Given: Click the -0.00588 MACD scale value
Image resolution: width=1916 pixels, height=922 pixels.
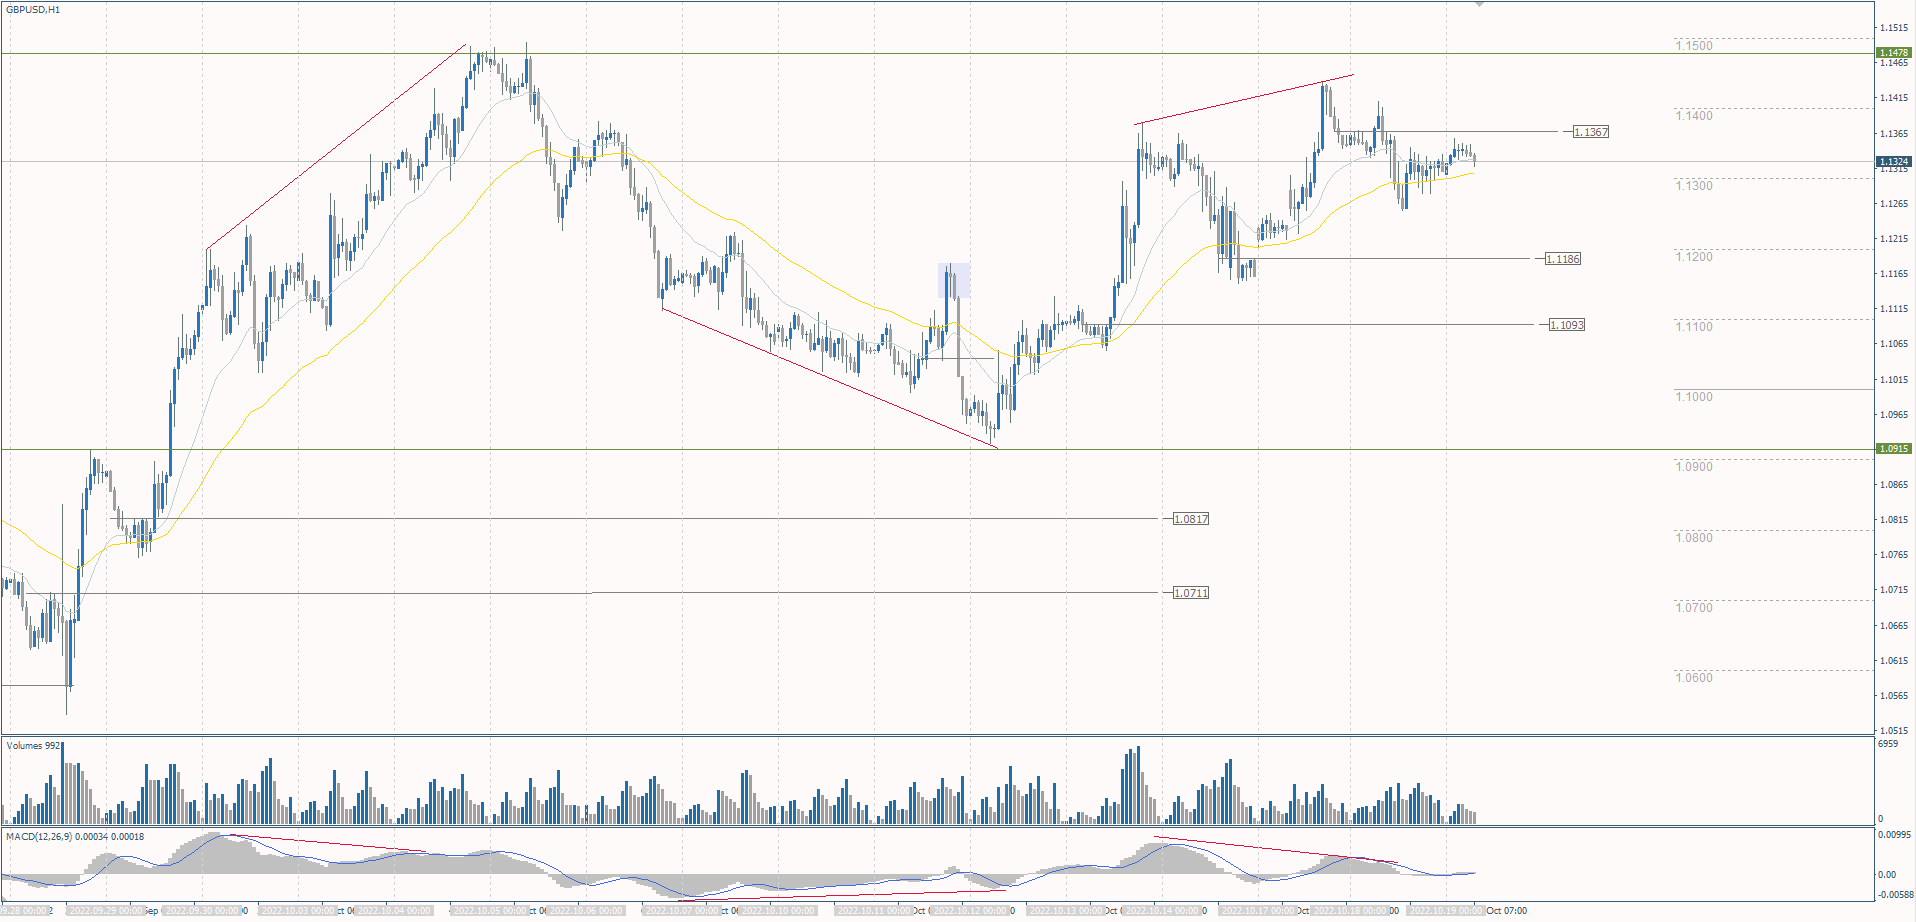Looking at the screenshot, I should click(1896, 895).
